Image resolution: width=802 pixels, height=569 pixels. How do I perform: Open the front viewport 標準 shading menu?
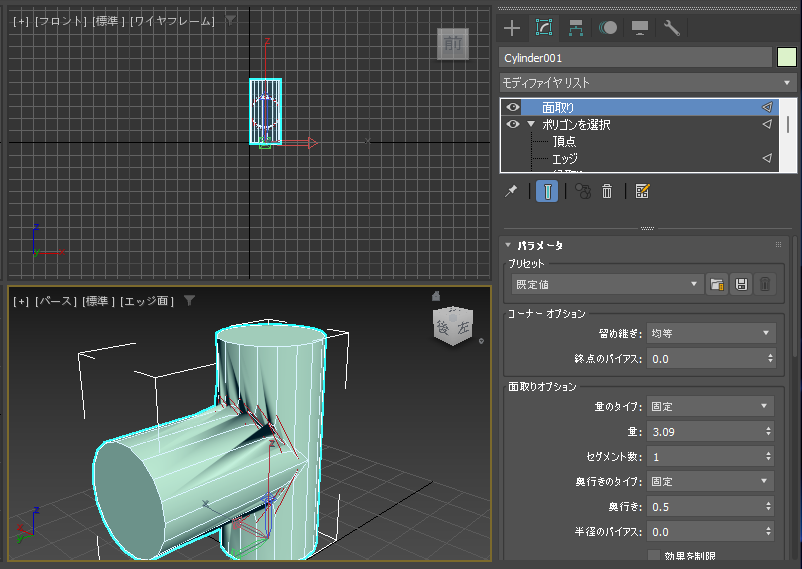pyautogui.click(x=108, y=21)
